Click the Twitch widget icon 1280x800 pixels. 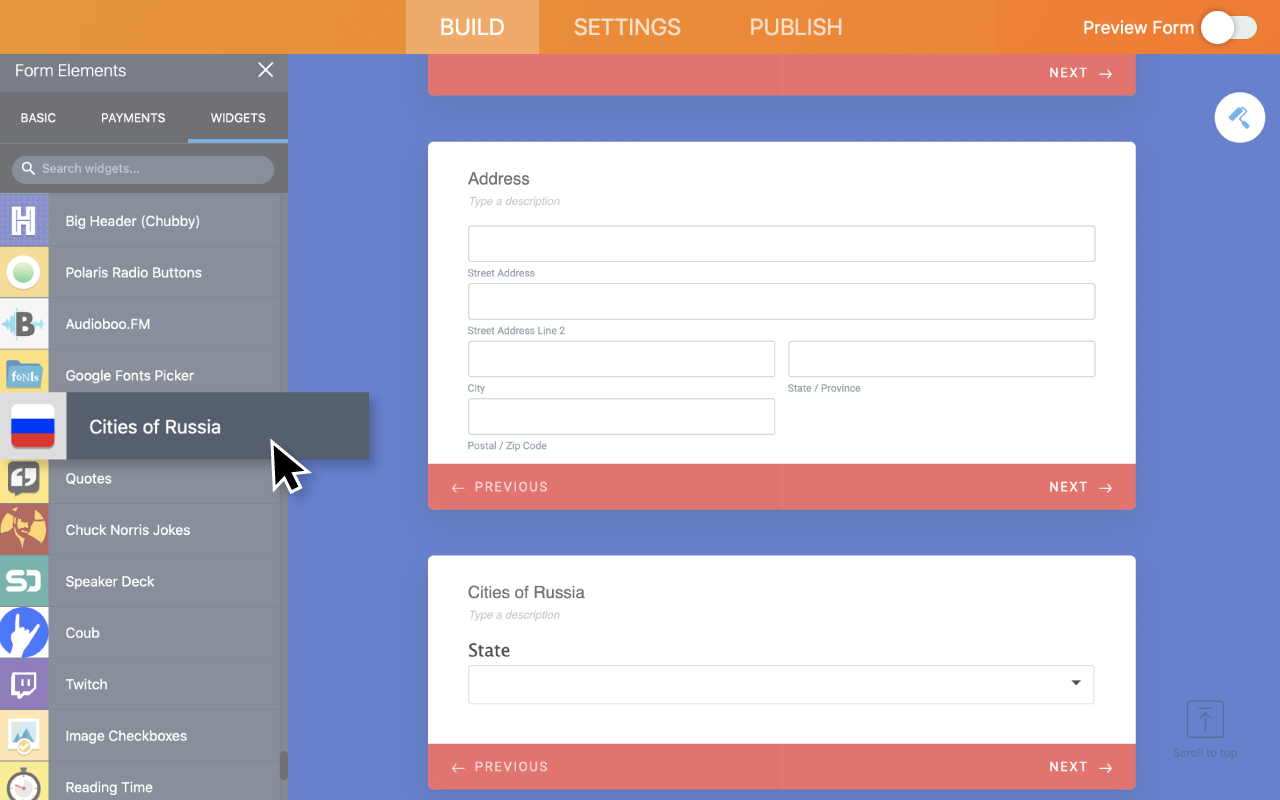(x=24, y=684)
